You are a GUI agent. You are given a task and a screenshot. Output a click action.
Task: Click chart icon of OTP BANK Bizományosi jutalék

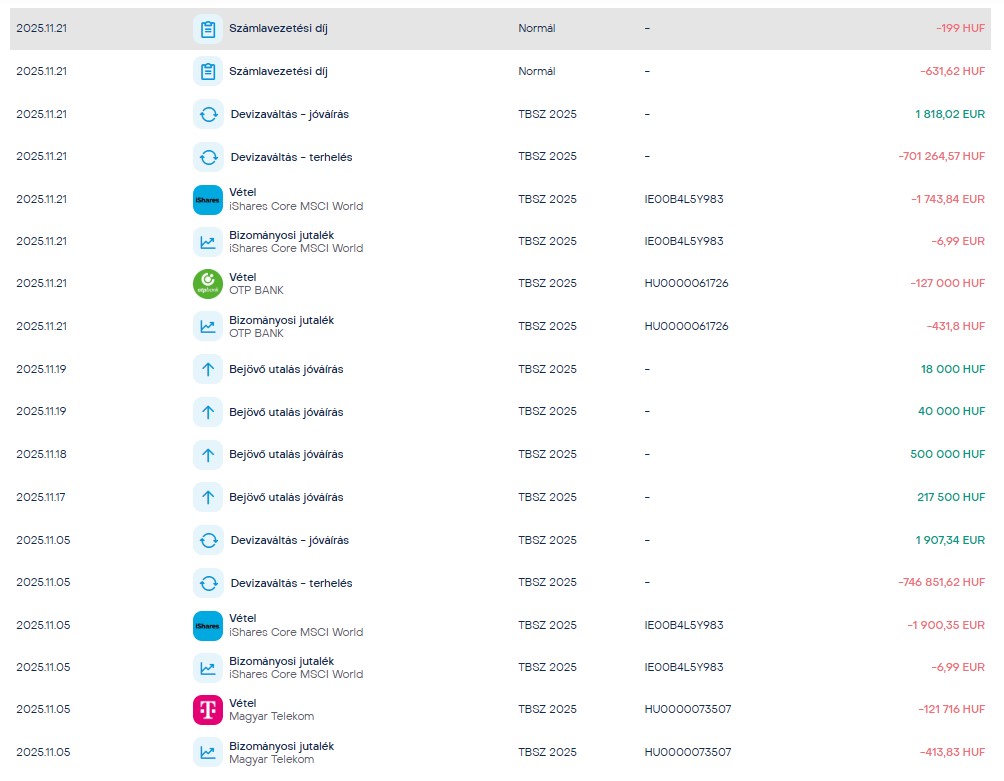207,326
